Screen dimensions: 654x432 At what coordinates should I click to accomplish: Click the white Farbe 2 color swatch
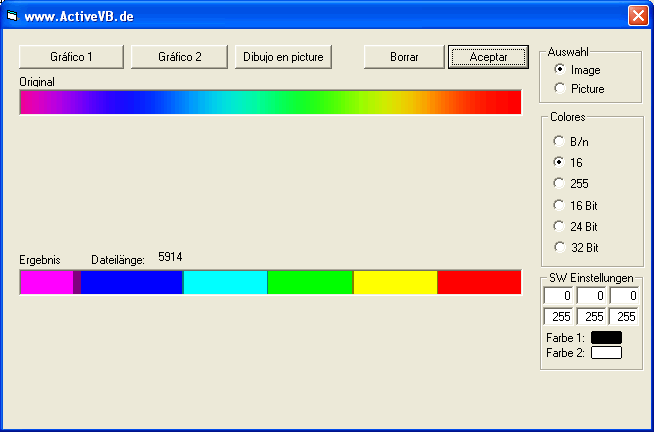tap(606, 352)
